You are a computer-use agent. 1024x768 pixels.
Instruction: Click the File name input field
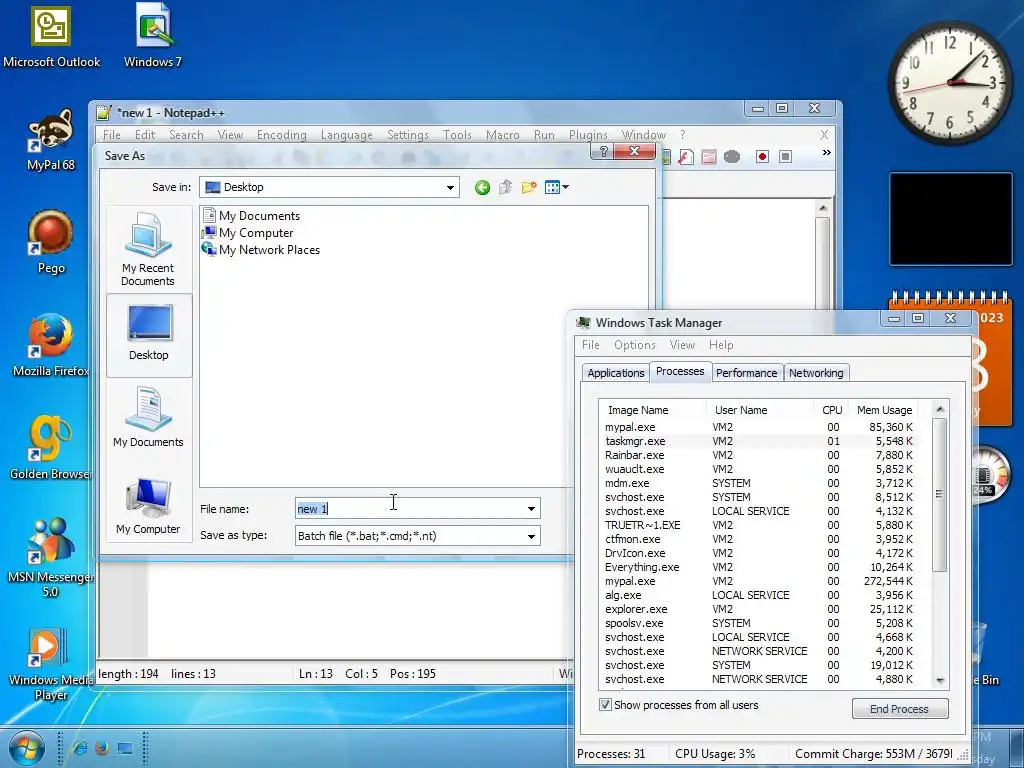pos(409,509)
